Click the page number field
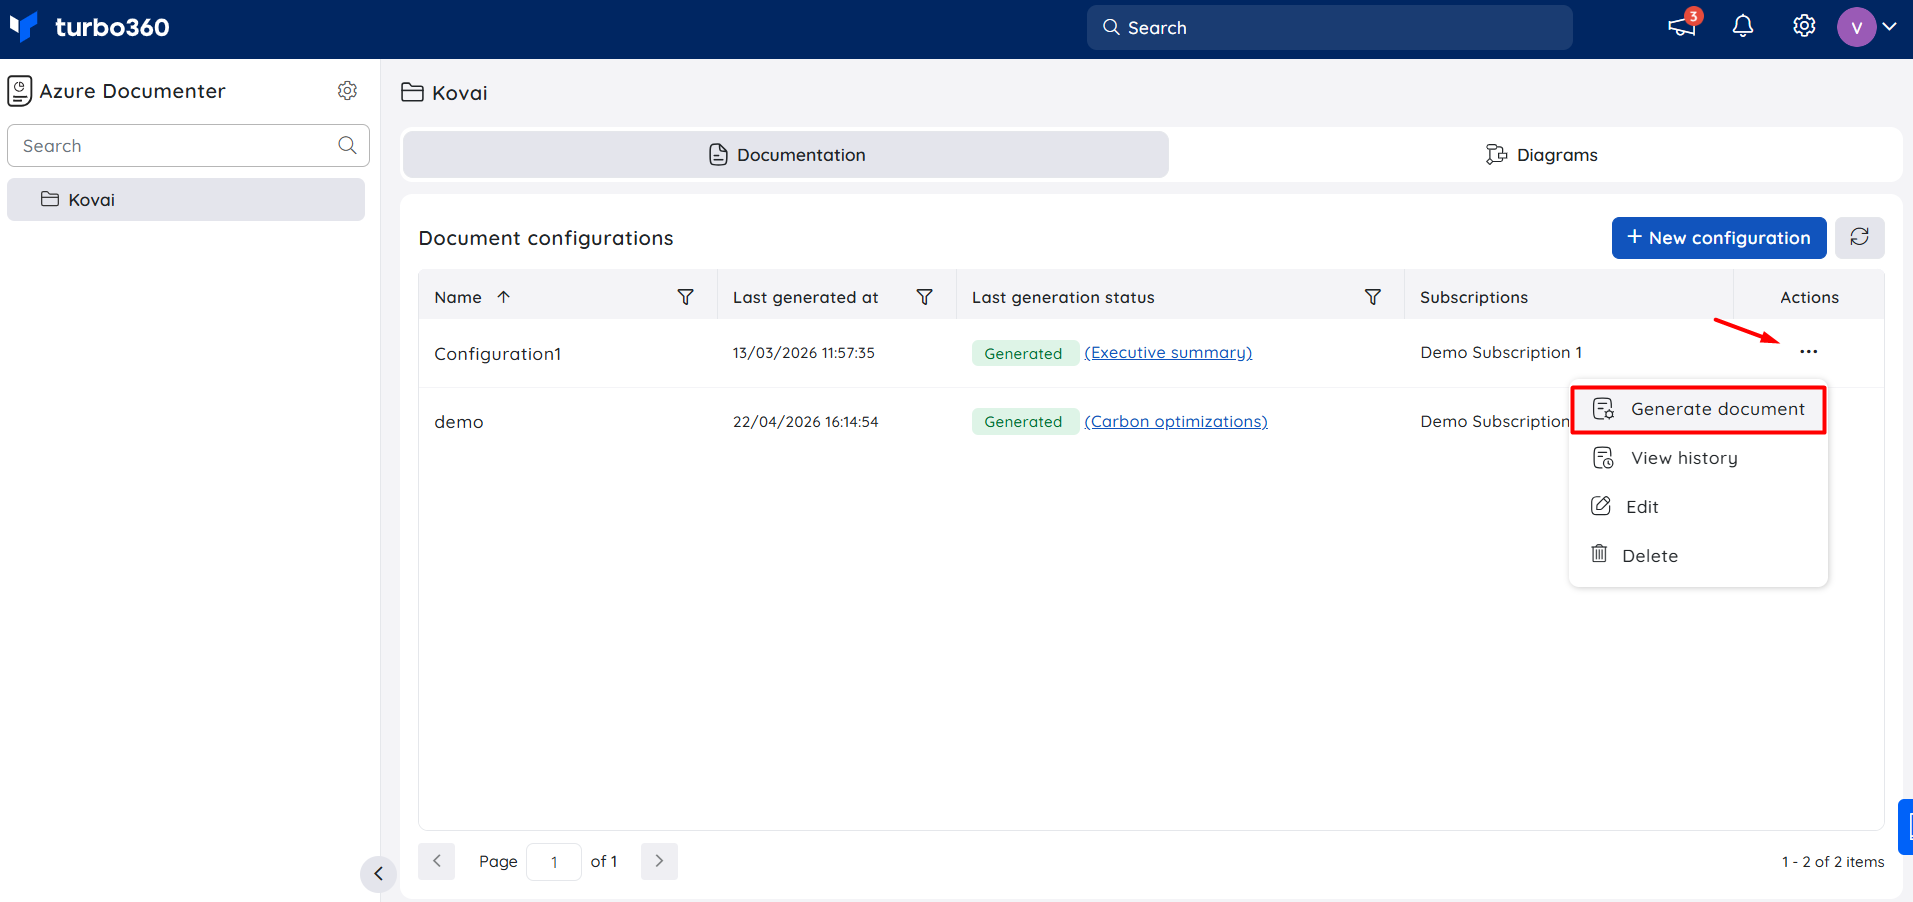This screenshot has width=1913, height=902. tap(554, 862)
